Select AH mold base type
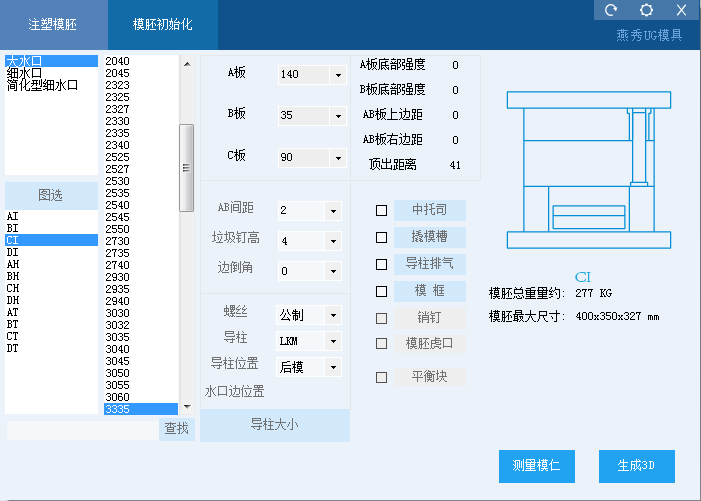 tap(51, 265)
